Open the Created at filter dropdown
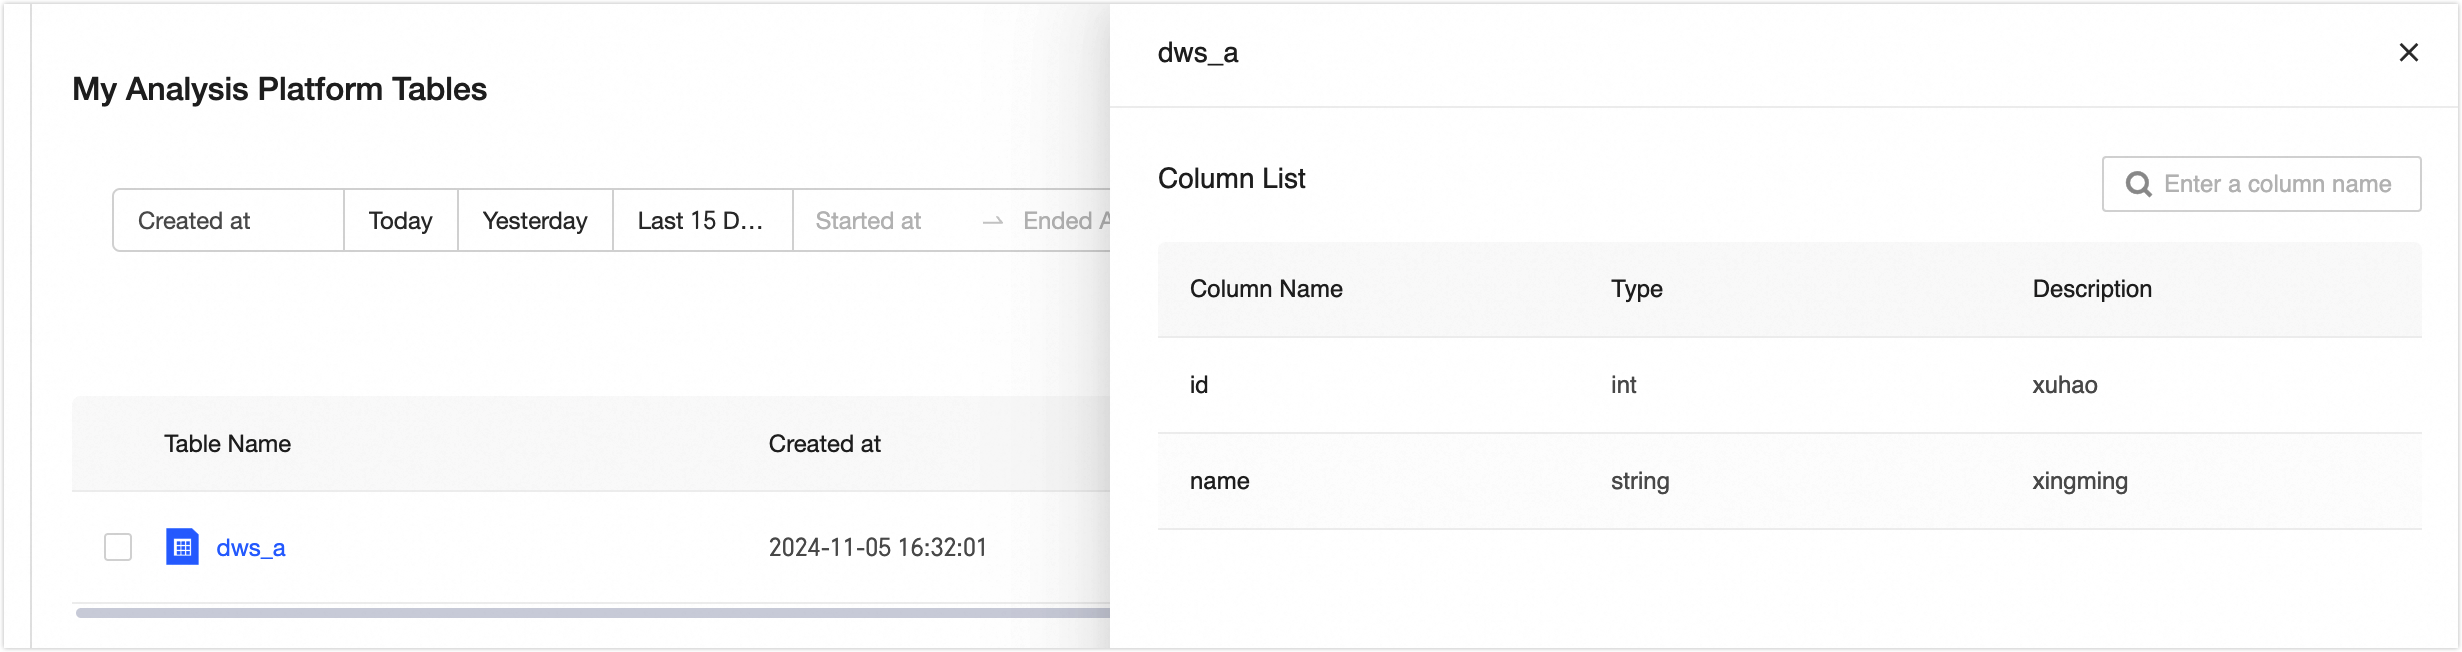The width and height of the screenshot is (2462, 652). pyautogui.click(x=228, y=221)
